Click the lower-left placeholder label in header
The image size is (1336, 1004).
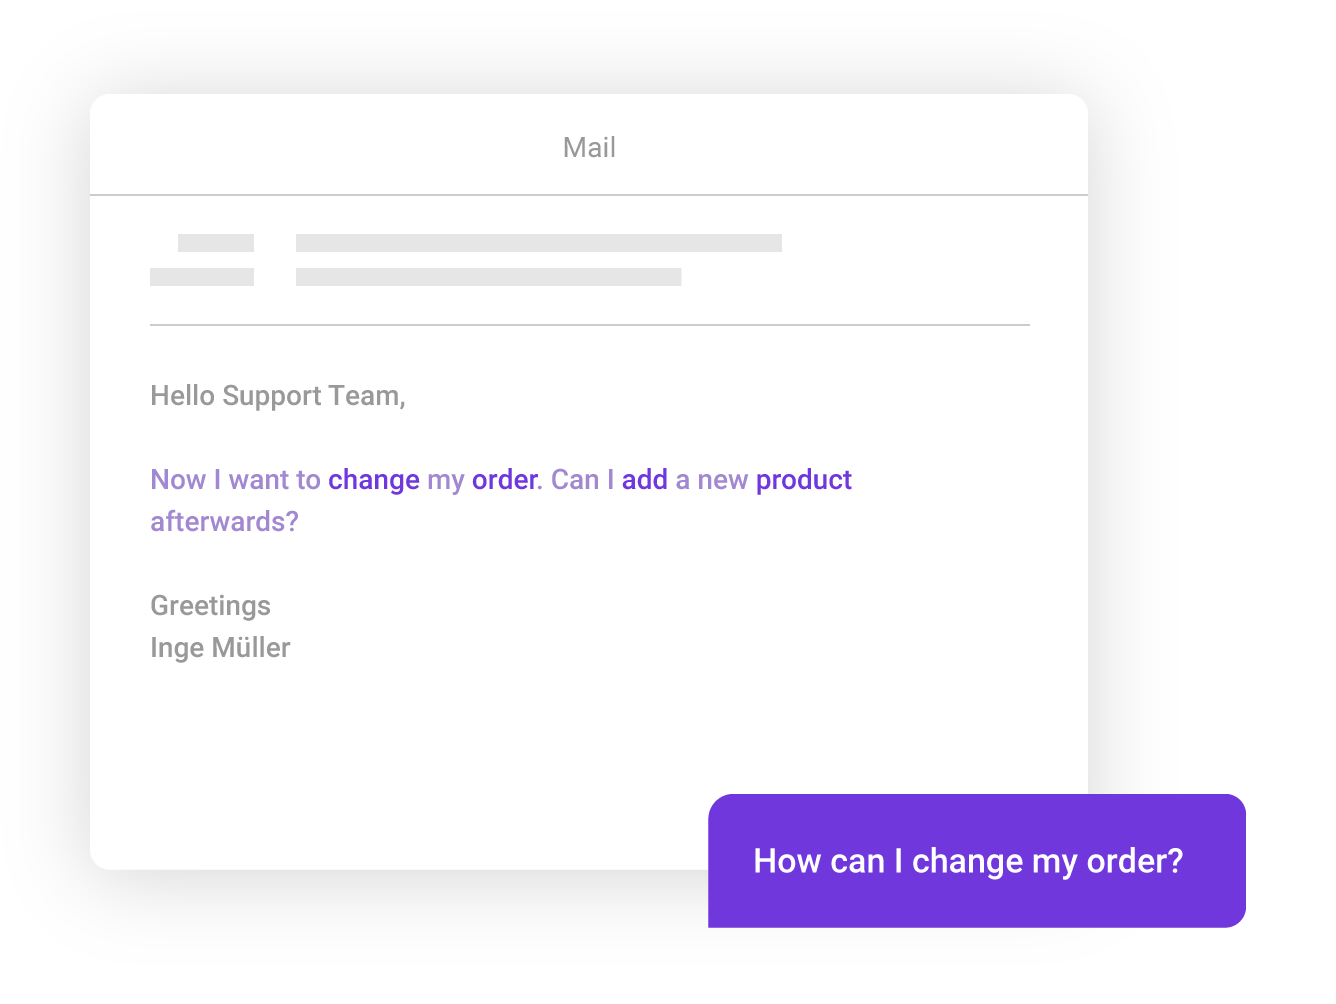click(x=202, y=277)
